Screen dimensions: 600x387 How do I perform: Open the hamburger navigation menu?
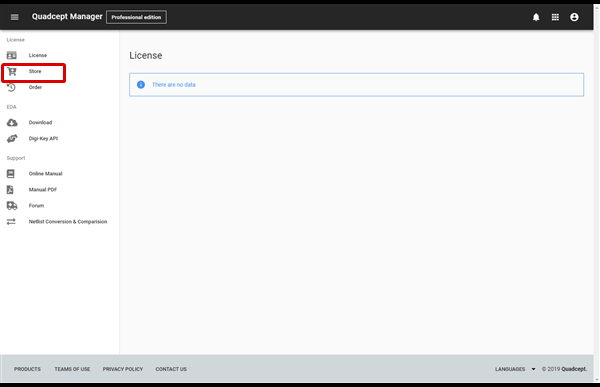pos(15,17)
